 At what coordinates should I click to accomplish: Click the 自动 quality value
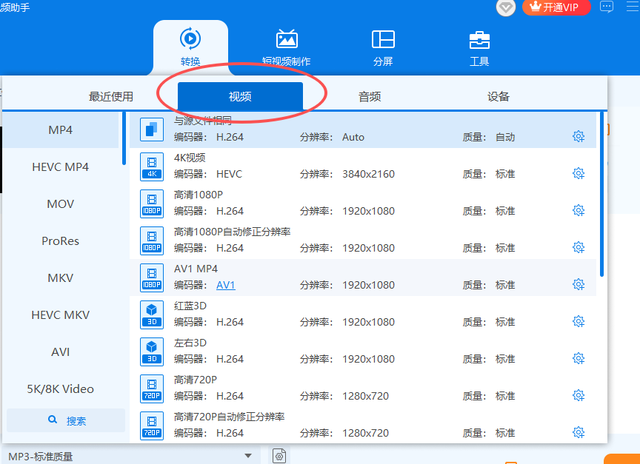505,137
